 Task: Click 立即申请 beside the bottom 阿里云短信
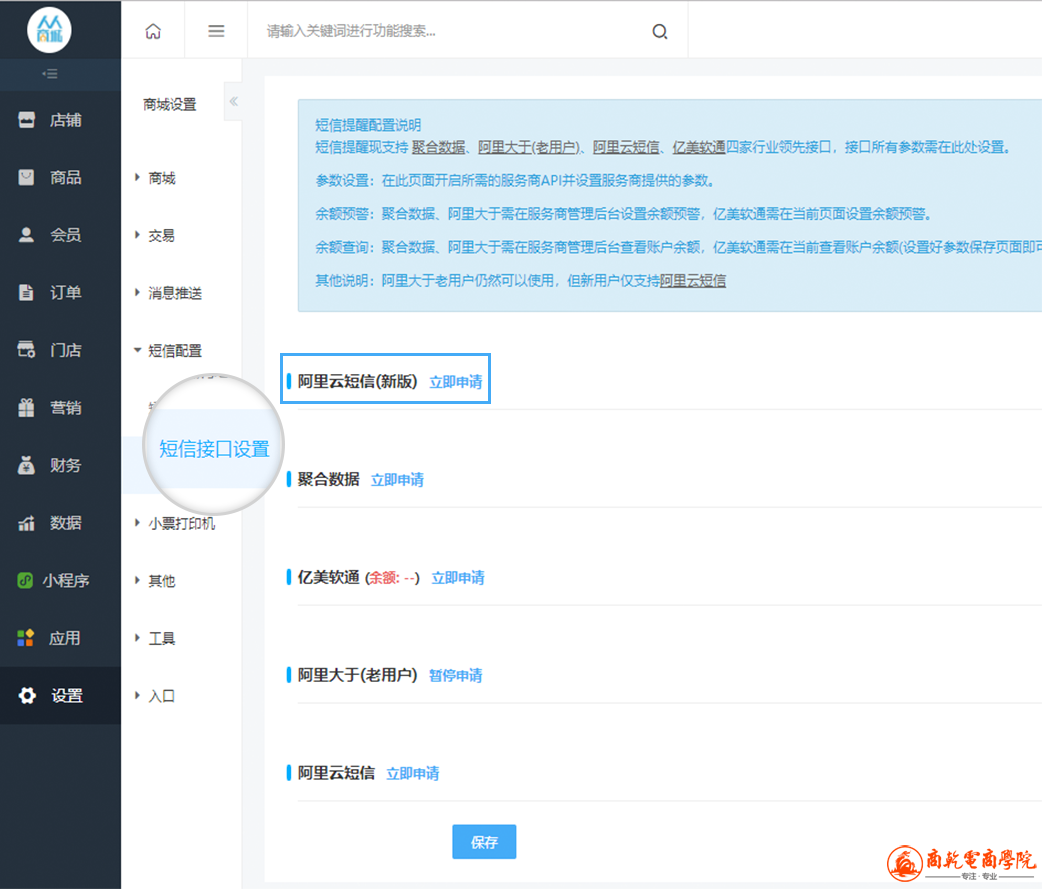click(413, 773)
